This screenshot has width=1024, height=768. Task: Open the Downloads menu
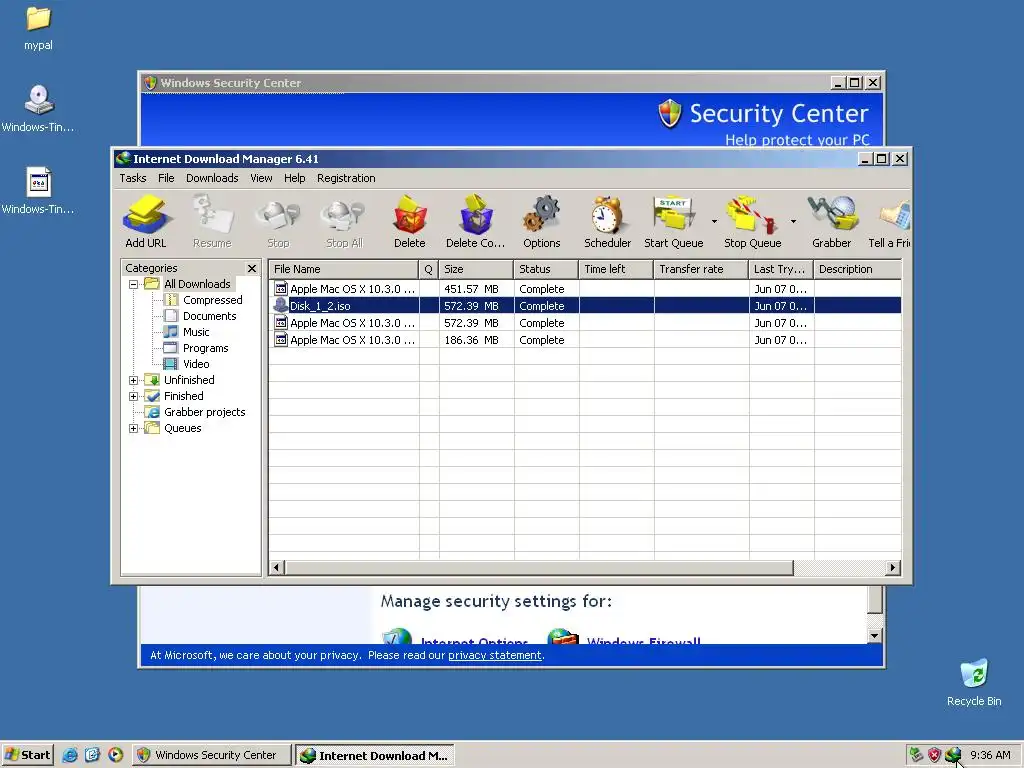pos(212,178)
